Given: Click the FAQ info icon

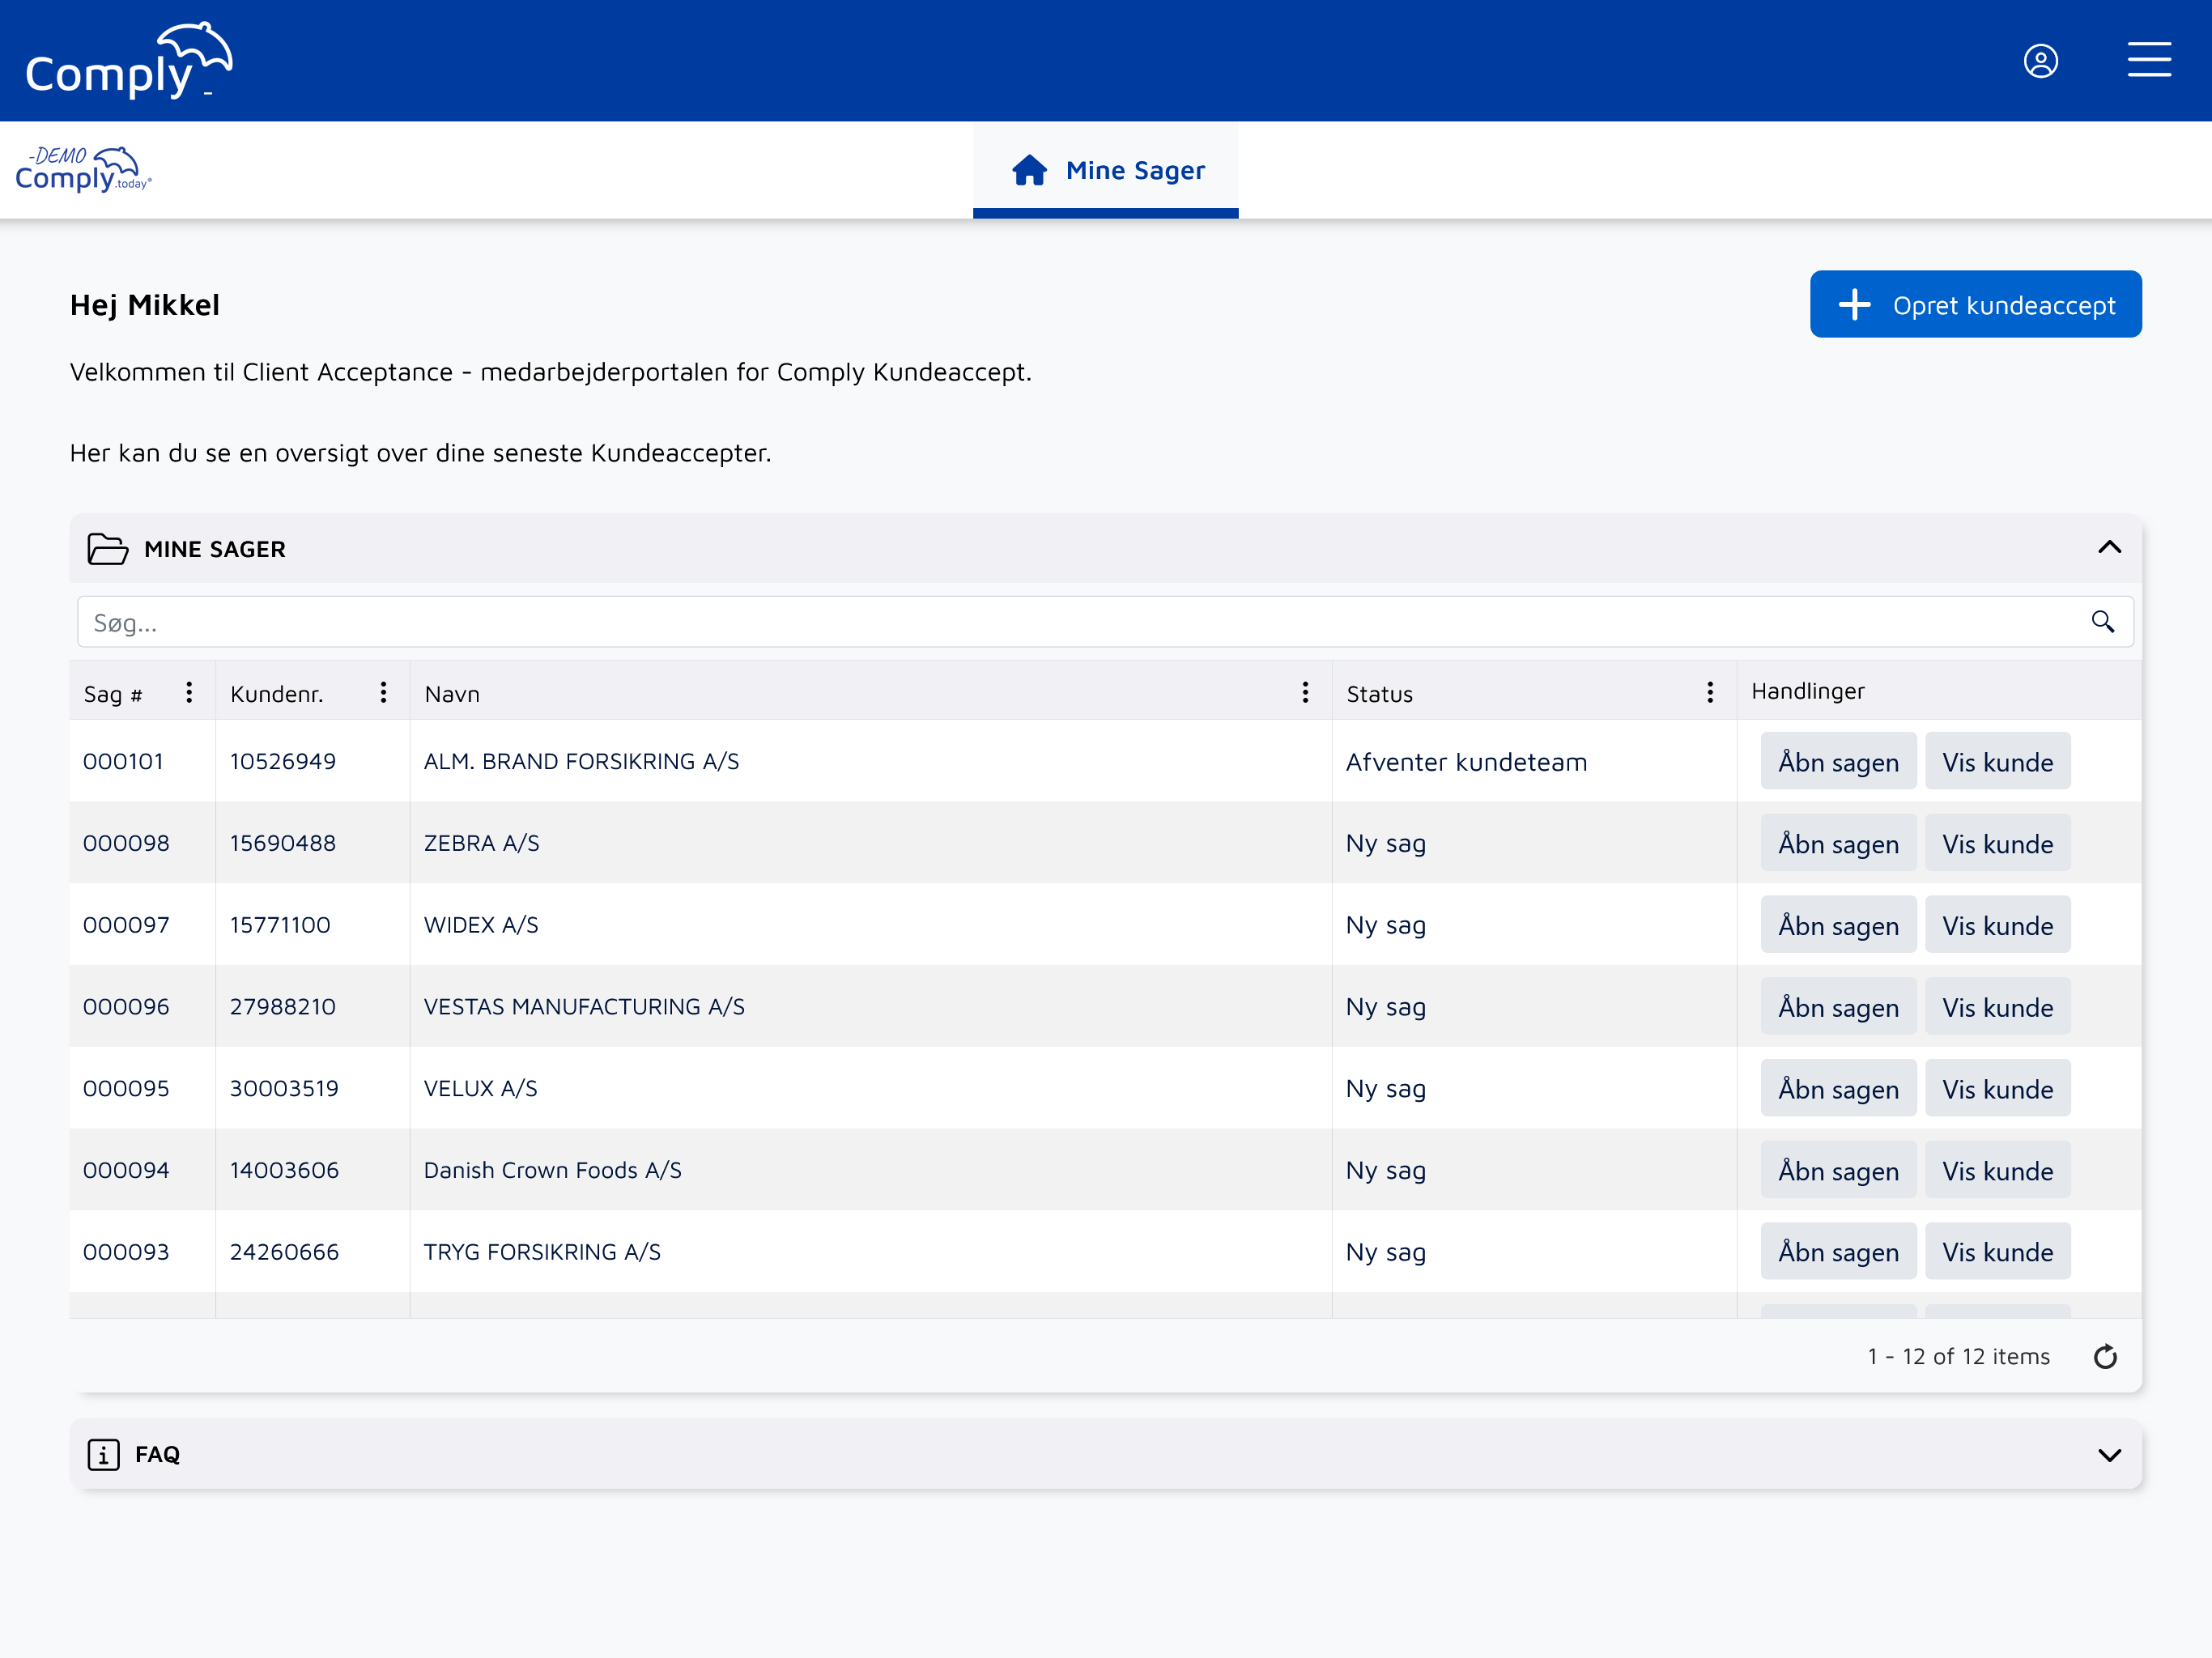Looking at the screenshot, I should pyautogui.click(x=103, y=1454).
